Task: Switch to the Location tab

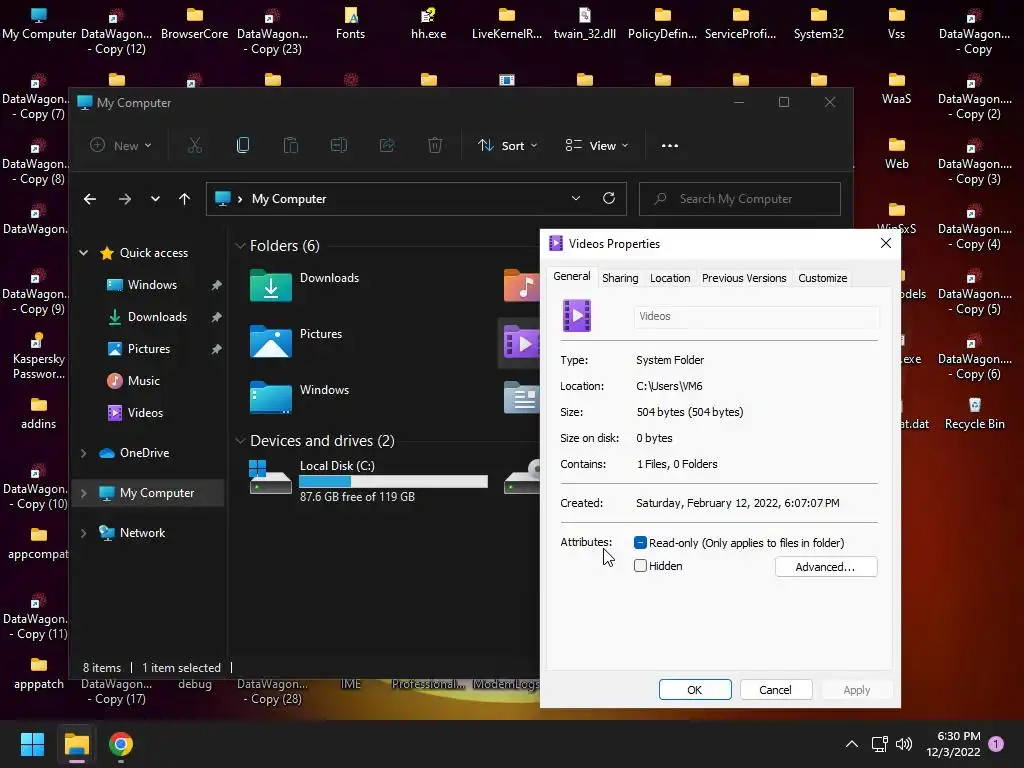Action: pos(669,278)
